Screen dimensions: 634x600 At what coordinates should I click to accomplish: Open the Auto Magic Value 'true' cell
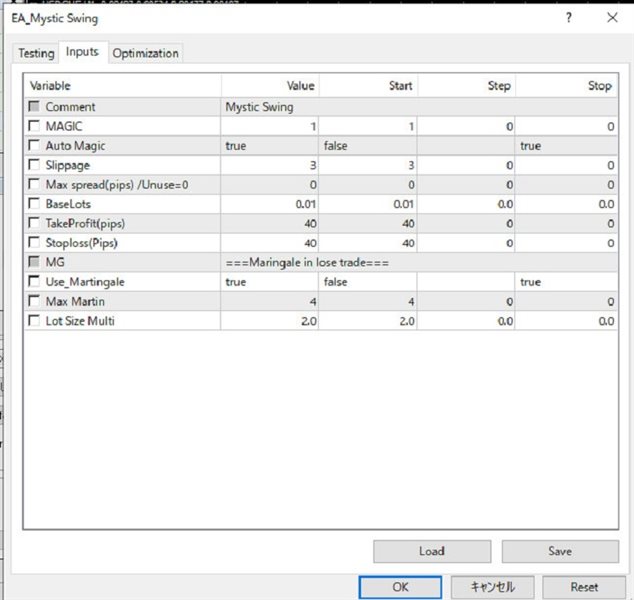click(x=270, y=146)
